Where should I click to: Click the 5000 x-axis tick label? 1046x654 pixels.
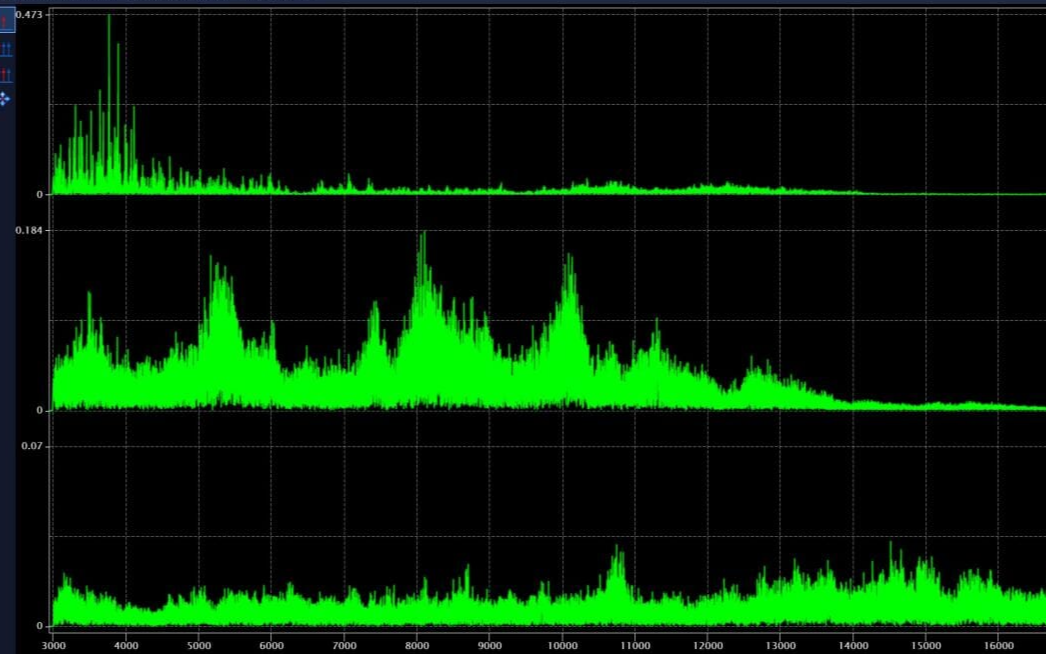pos(198,645)
